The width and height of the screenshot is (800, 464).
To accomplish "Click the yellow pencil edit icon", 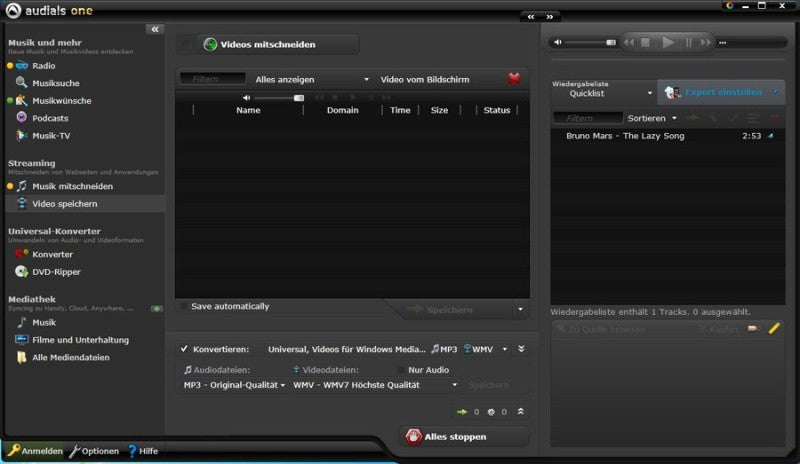I will click(774, 328).
